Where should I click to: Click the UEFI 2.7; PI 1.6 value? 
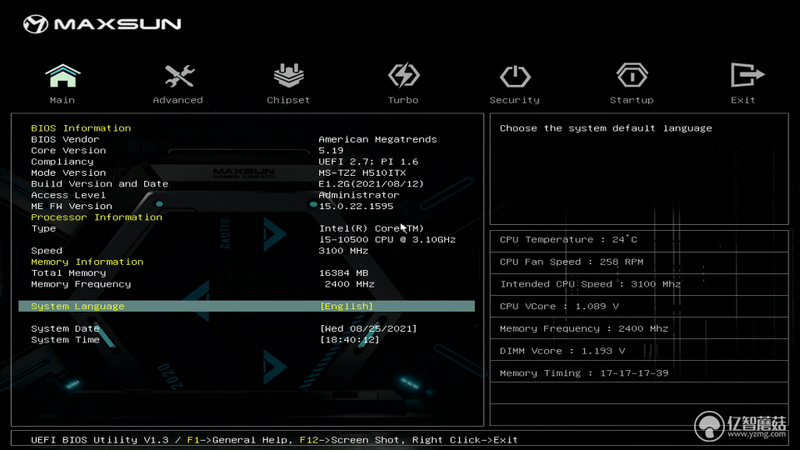click(368, 162)
